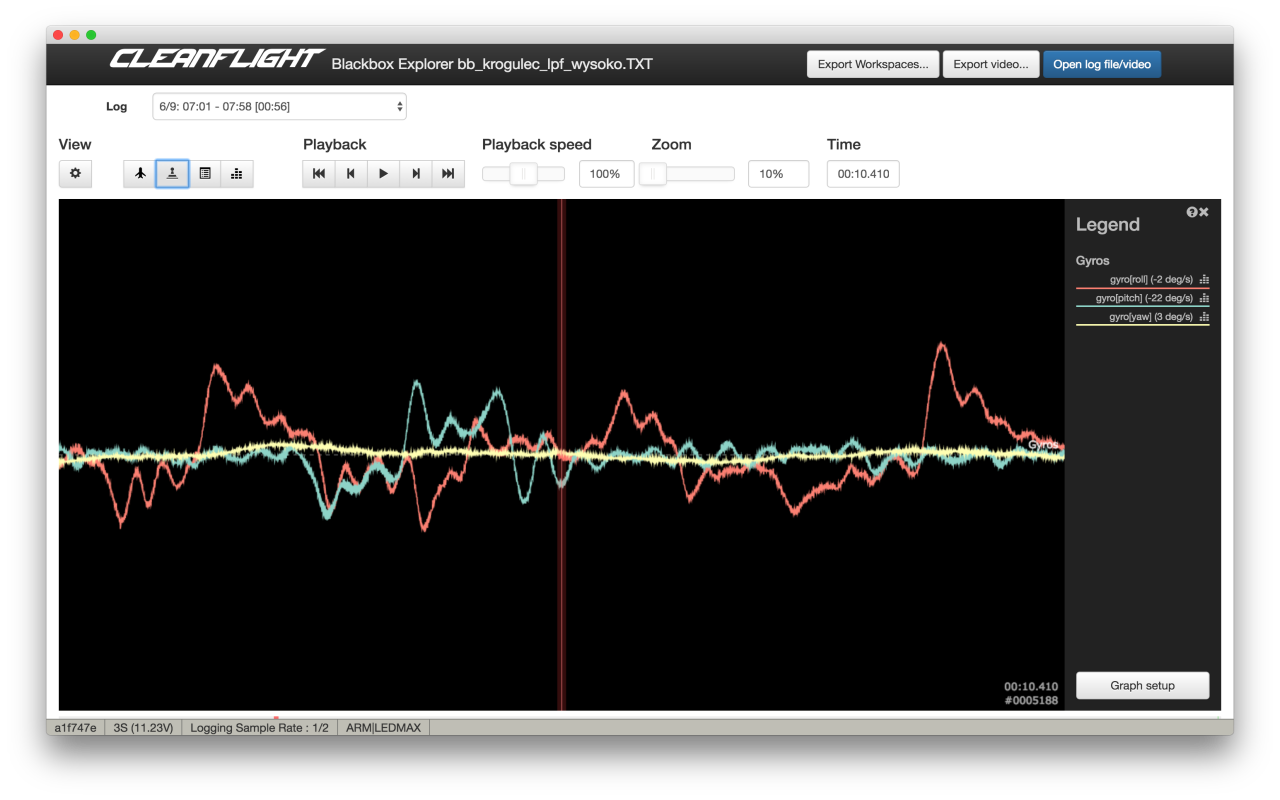Image resolution: width=1280 pixels, height=800 pixels.
Task: Jump to the start of the log
Action: click(319, 173)
